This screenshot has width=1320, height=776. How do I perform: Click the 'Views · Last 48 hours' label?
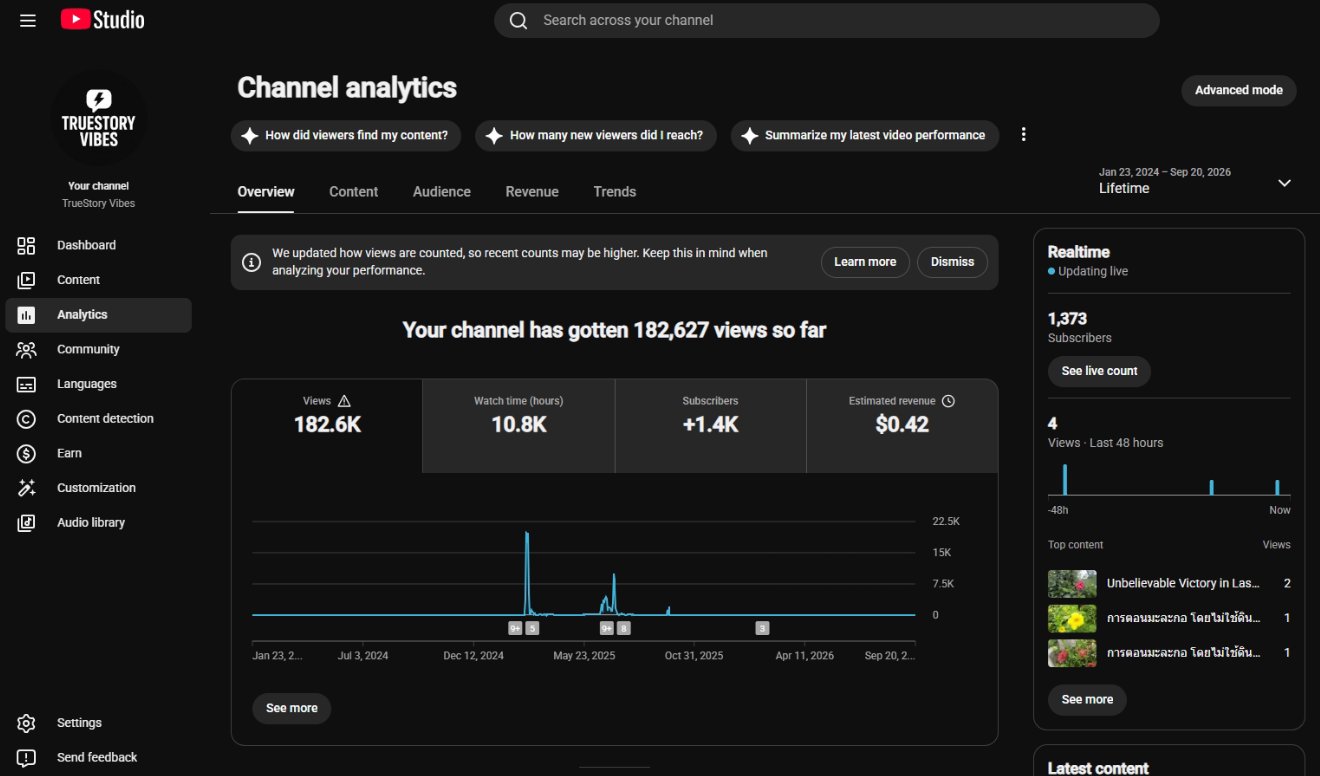(1105, 443)
